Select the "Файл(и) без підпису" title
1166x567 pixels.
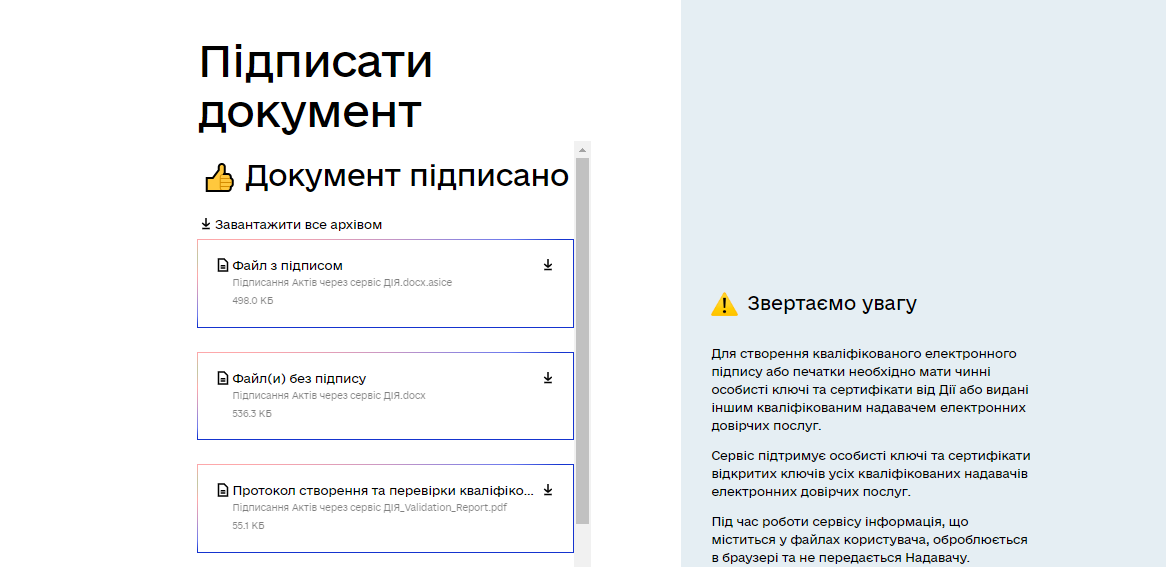(299, 379)
